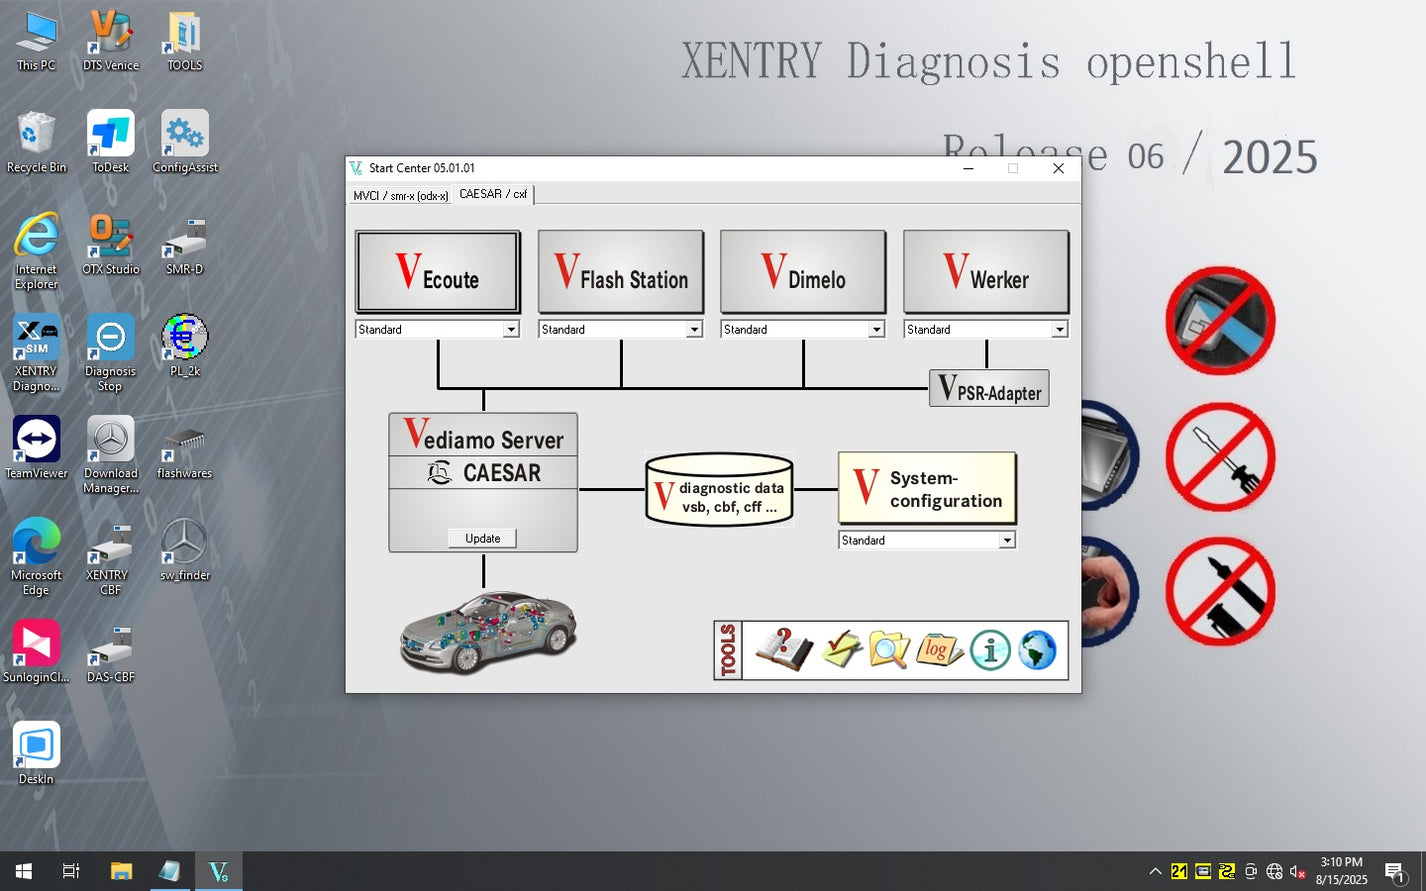Open the log folder tool in TOOLS bar
The height and width of the screenshot is (891, 1426).
938,650
